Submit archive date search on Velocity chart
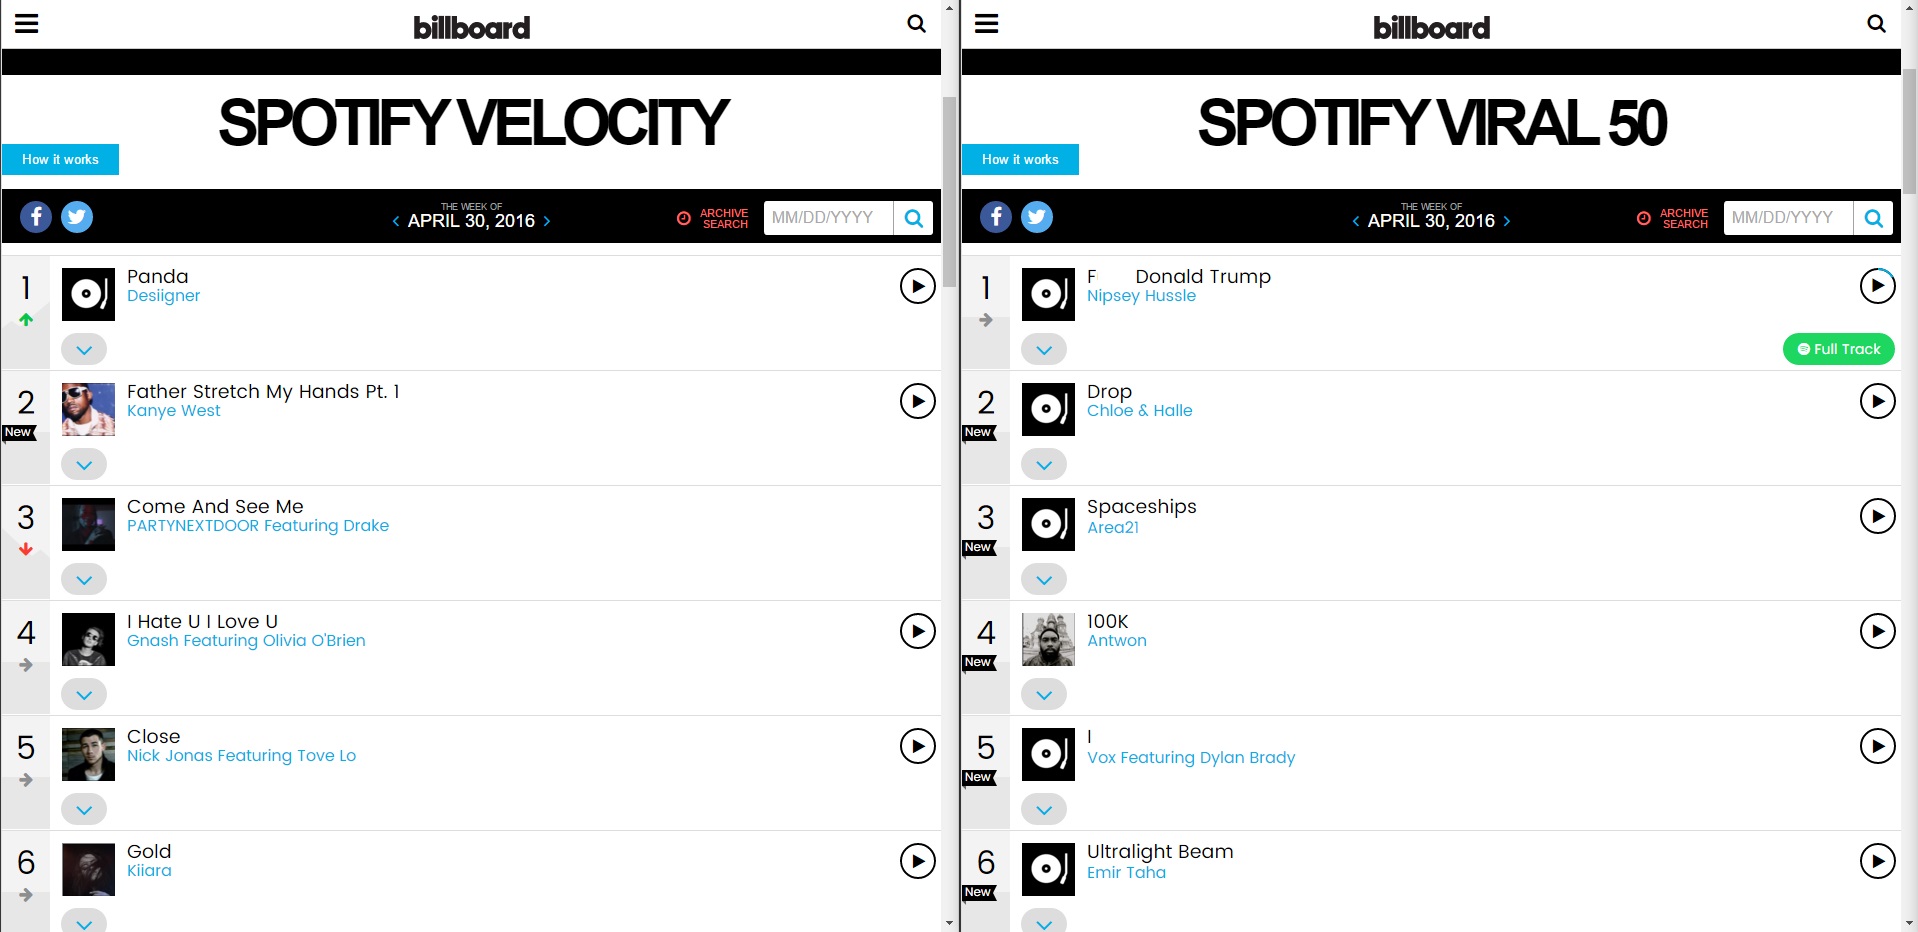The image size is (1918, 932). point(913,218)
